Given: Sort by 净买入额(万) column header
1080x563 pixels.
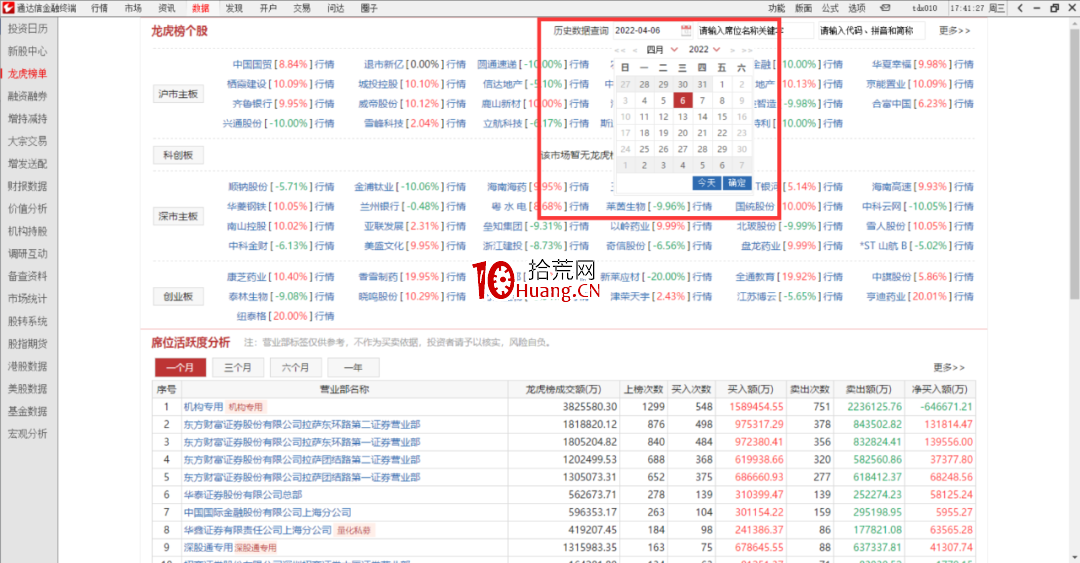Looking at the screenshot, I should (939, 389).
